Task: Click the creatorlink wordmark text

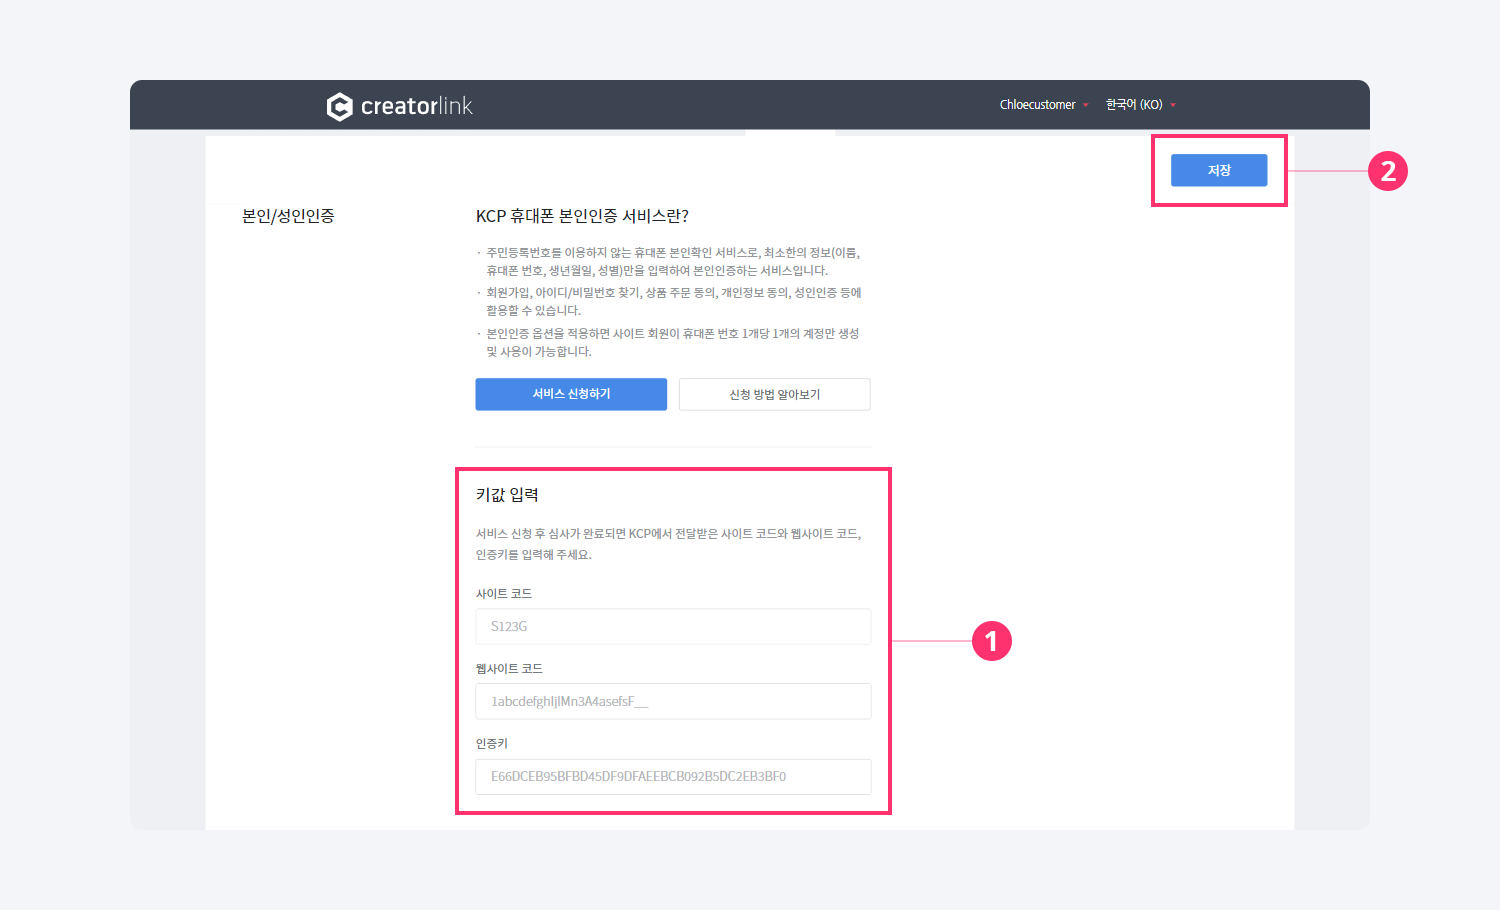Action: coord(416,106)
